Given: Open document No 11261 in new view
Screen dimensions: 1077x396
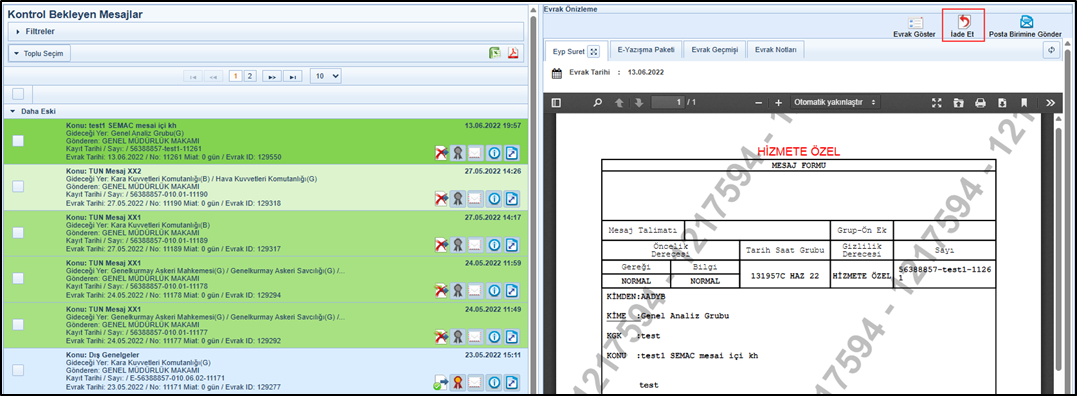Looking at the screenshot, I should pyautogui.click(x=511, y=152).
